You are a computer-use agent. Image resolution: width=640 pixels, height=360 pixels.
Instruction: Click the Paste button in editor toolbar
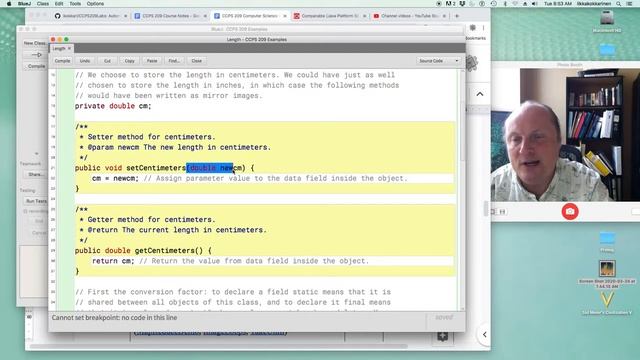tap(152, 61)
